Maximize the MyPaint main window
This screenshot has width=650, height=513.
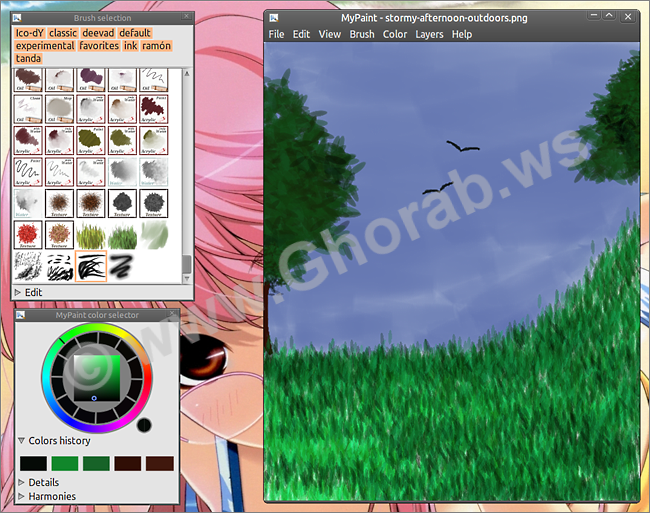click(609, 16)
